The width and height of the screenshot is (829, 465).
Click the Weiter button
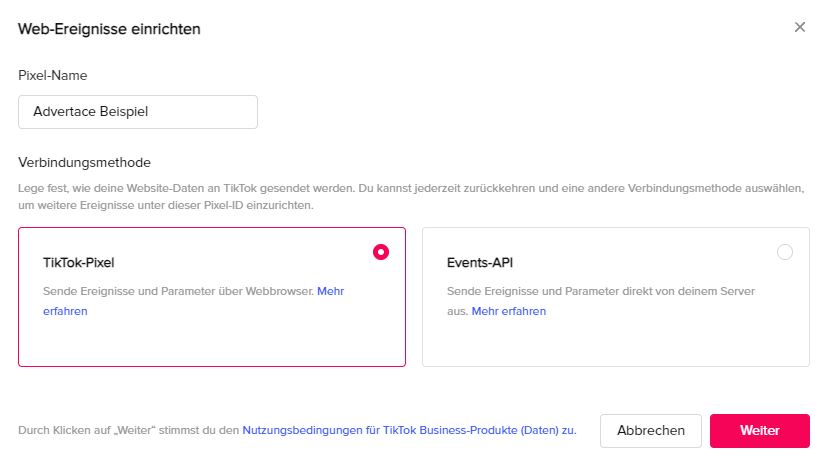(x=760, y=431)
